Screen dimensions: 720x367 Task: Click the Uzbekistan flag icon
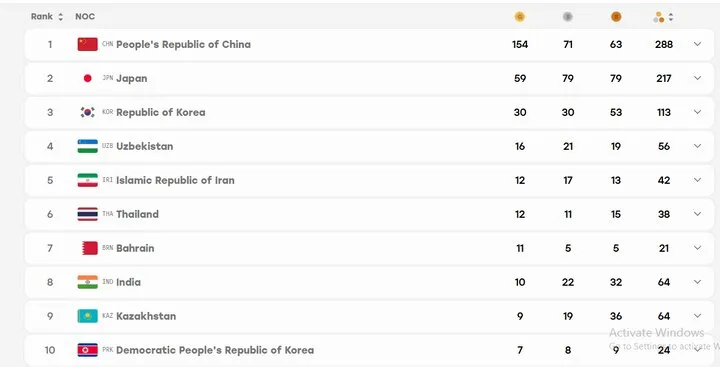87,146
